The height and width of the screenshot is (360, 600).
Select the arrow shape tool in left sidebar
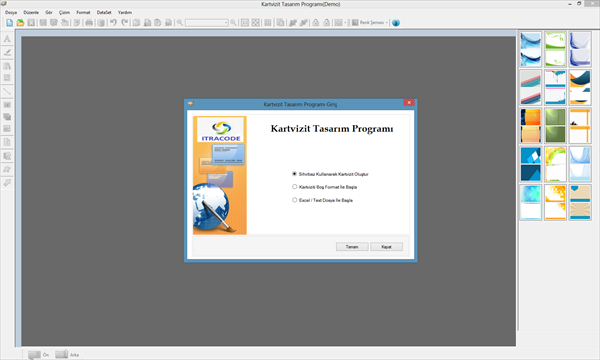coord(7,183)
